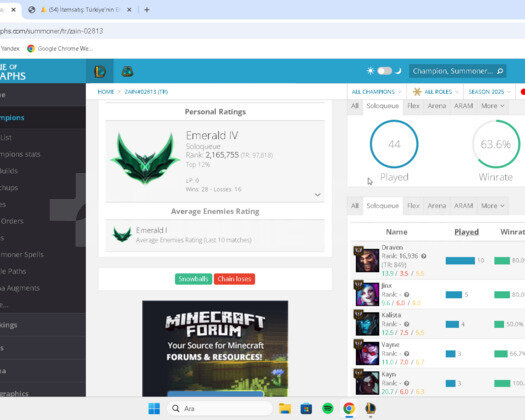
Task: Open the Season 2025 dropdown
Action: point(489,92)
